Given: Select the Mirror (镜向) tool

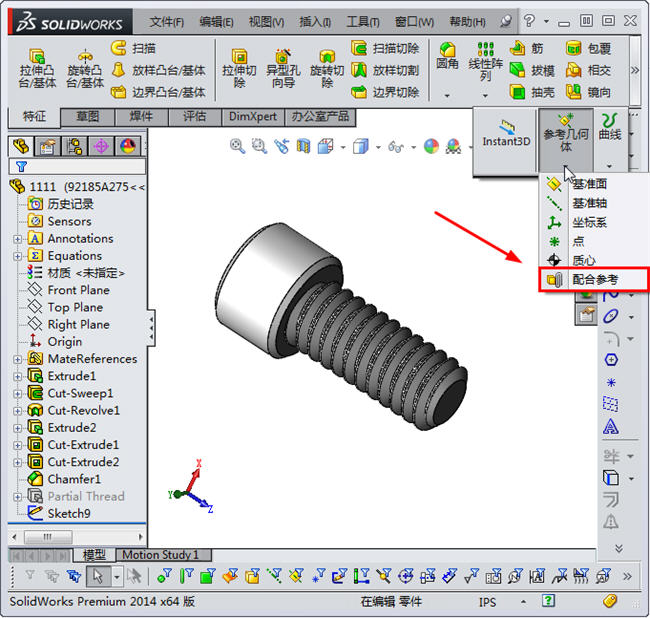Looking at the screenshot, I should tap(588, 92).
